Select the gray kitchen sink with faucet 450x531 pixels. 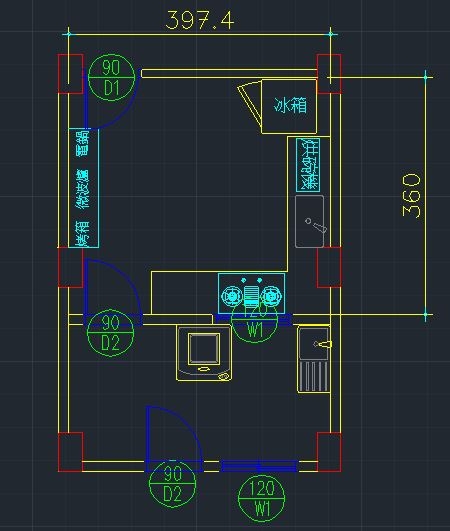coord(309,221)
